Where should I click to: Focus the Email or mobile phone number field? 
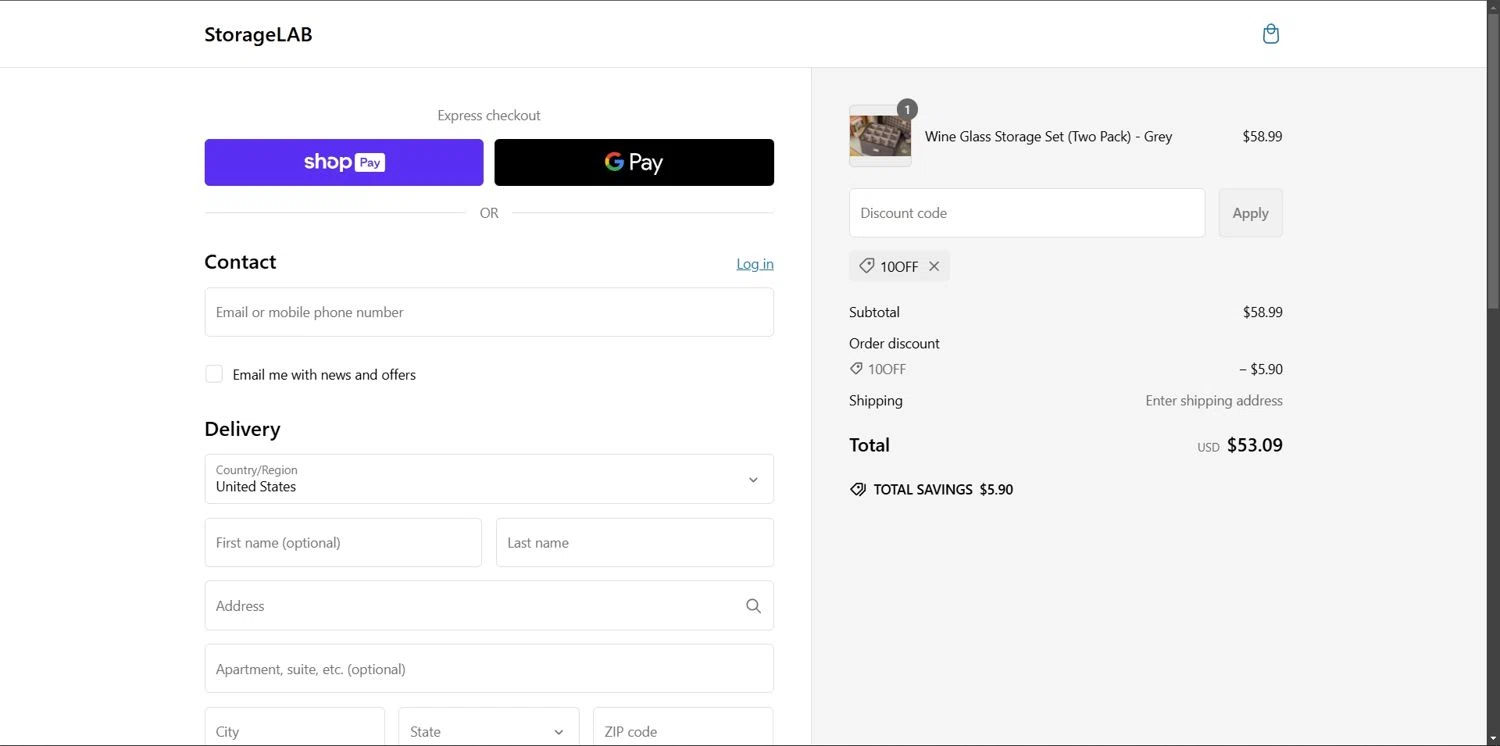pos(489,312)
